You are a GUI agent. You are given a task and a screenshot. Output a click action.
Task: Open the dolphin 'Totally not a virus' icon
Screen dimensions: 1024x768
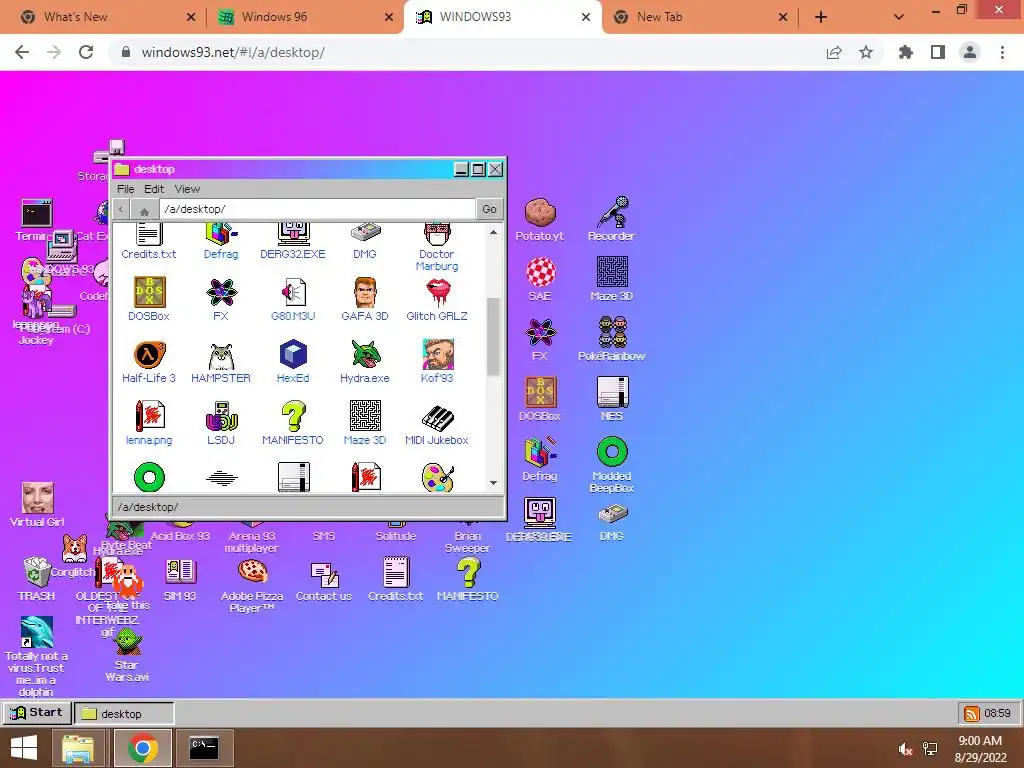click(x=37, y=656)
